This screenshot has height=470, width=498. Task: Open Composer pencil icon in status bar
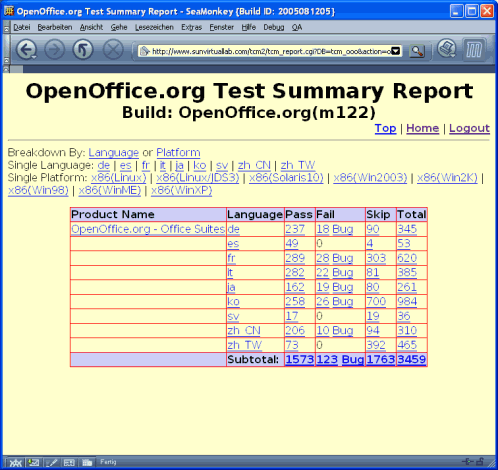click(x=51, y=463)
